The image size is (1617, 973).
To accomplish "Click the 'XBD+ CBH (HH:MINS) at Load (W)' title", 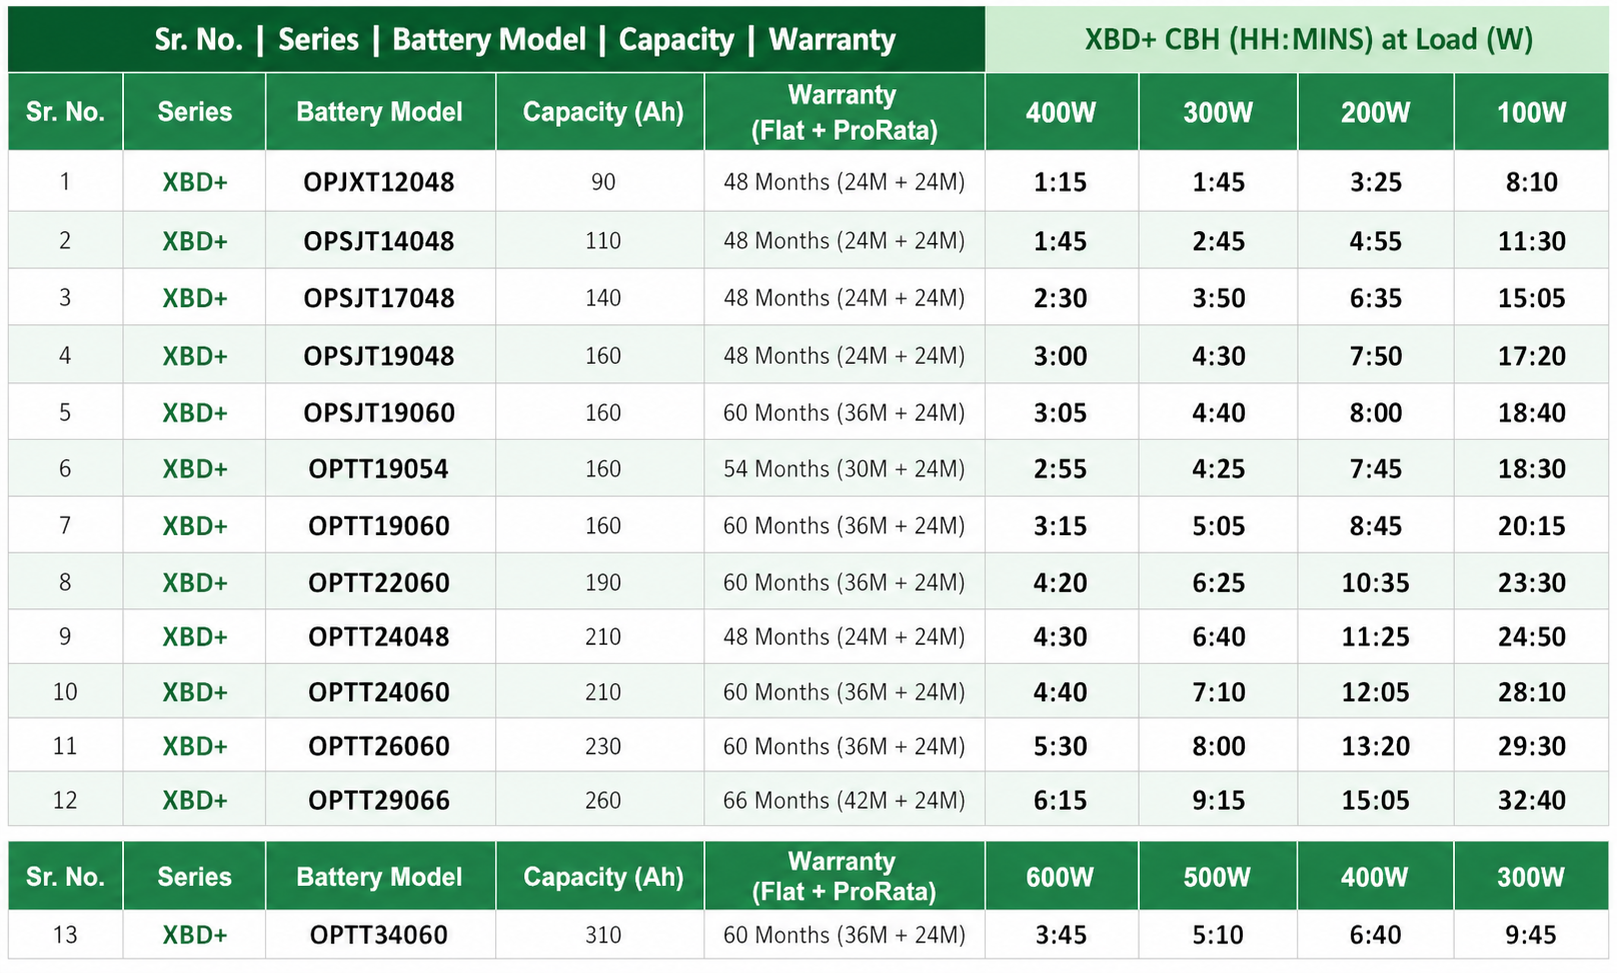I will tap(1308, 40).
